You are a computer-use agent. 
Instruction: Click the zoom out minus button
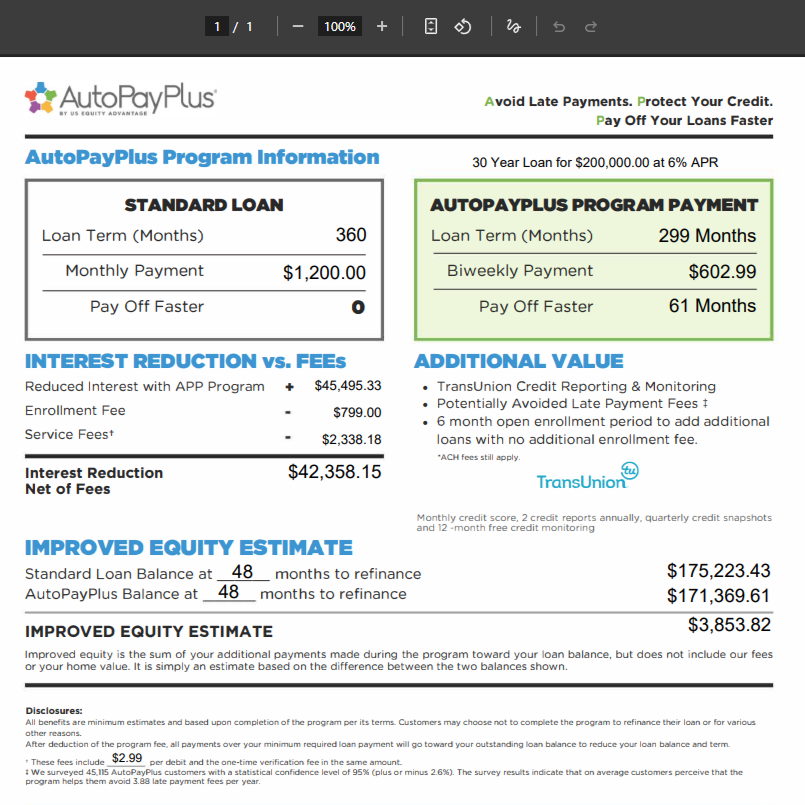[297, 27]
